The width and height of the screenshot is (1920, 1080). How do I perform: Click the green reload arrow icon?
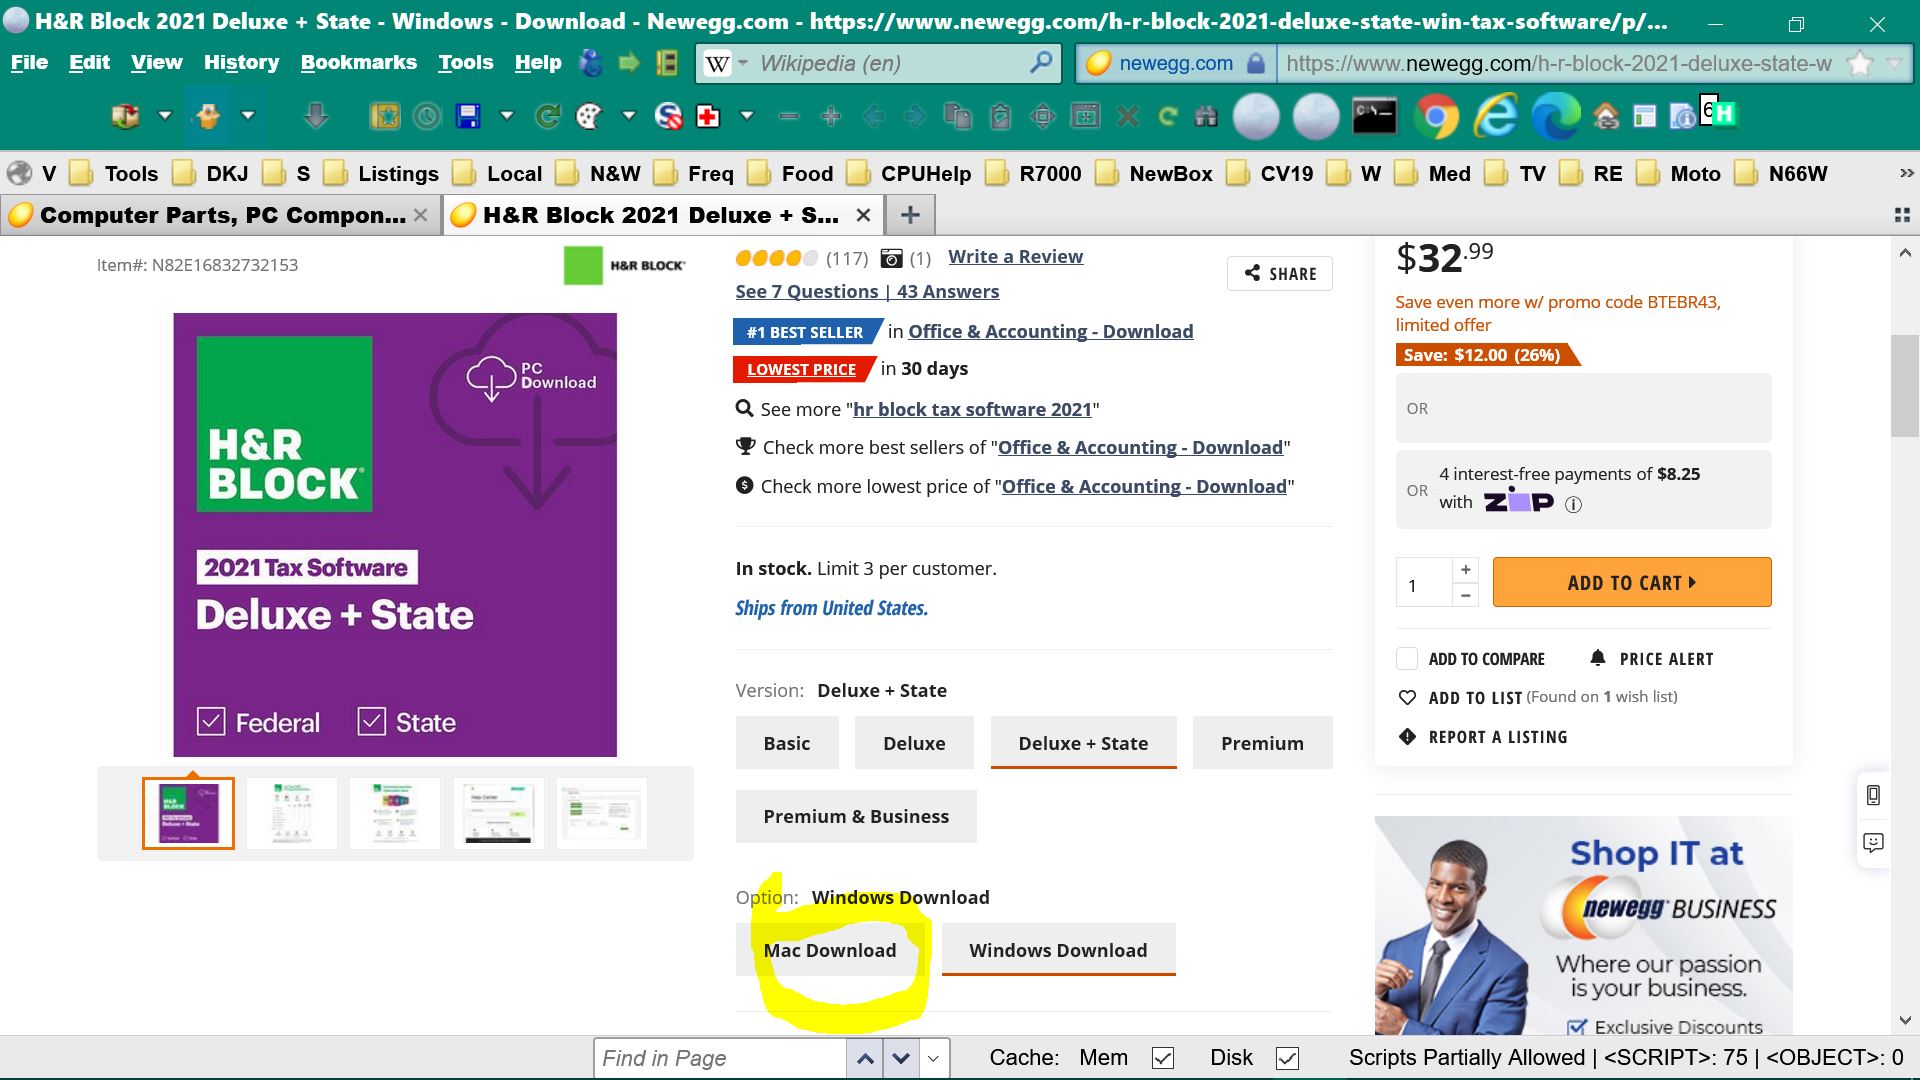click(547, 117)
